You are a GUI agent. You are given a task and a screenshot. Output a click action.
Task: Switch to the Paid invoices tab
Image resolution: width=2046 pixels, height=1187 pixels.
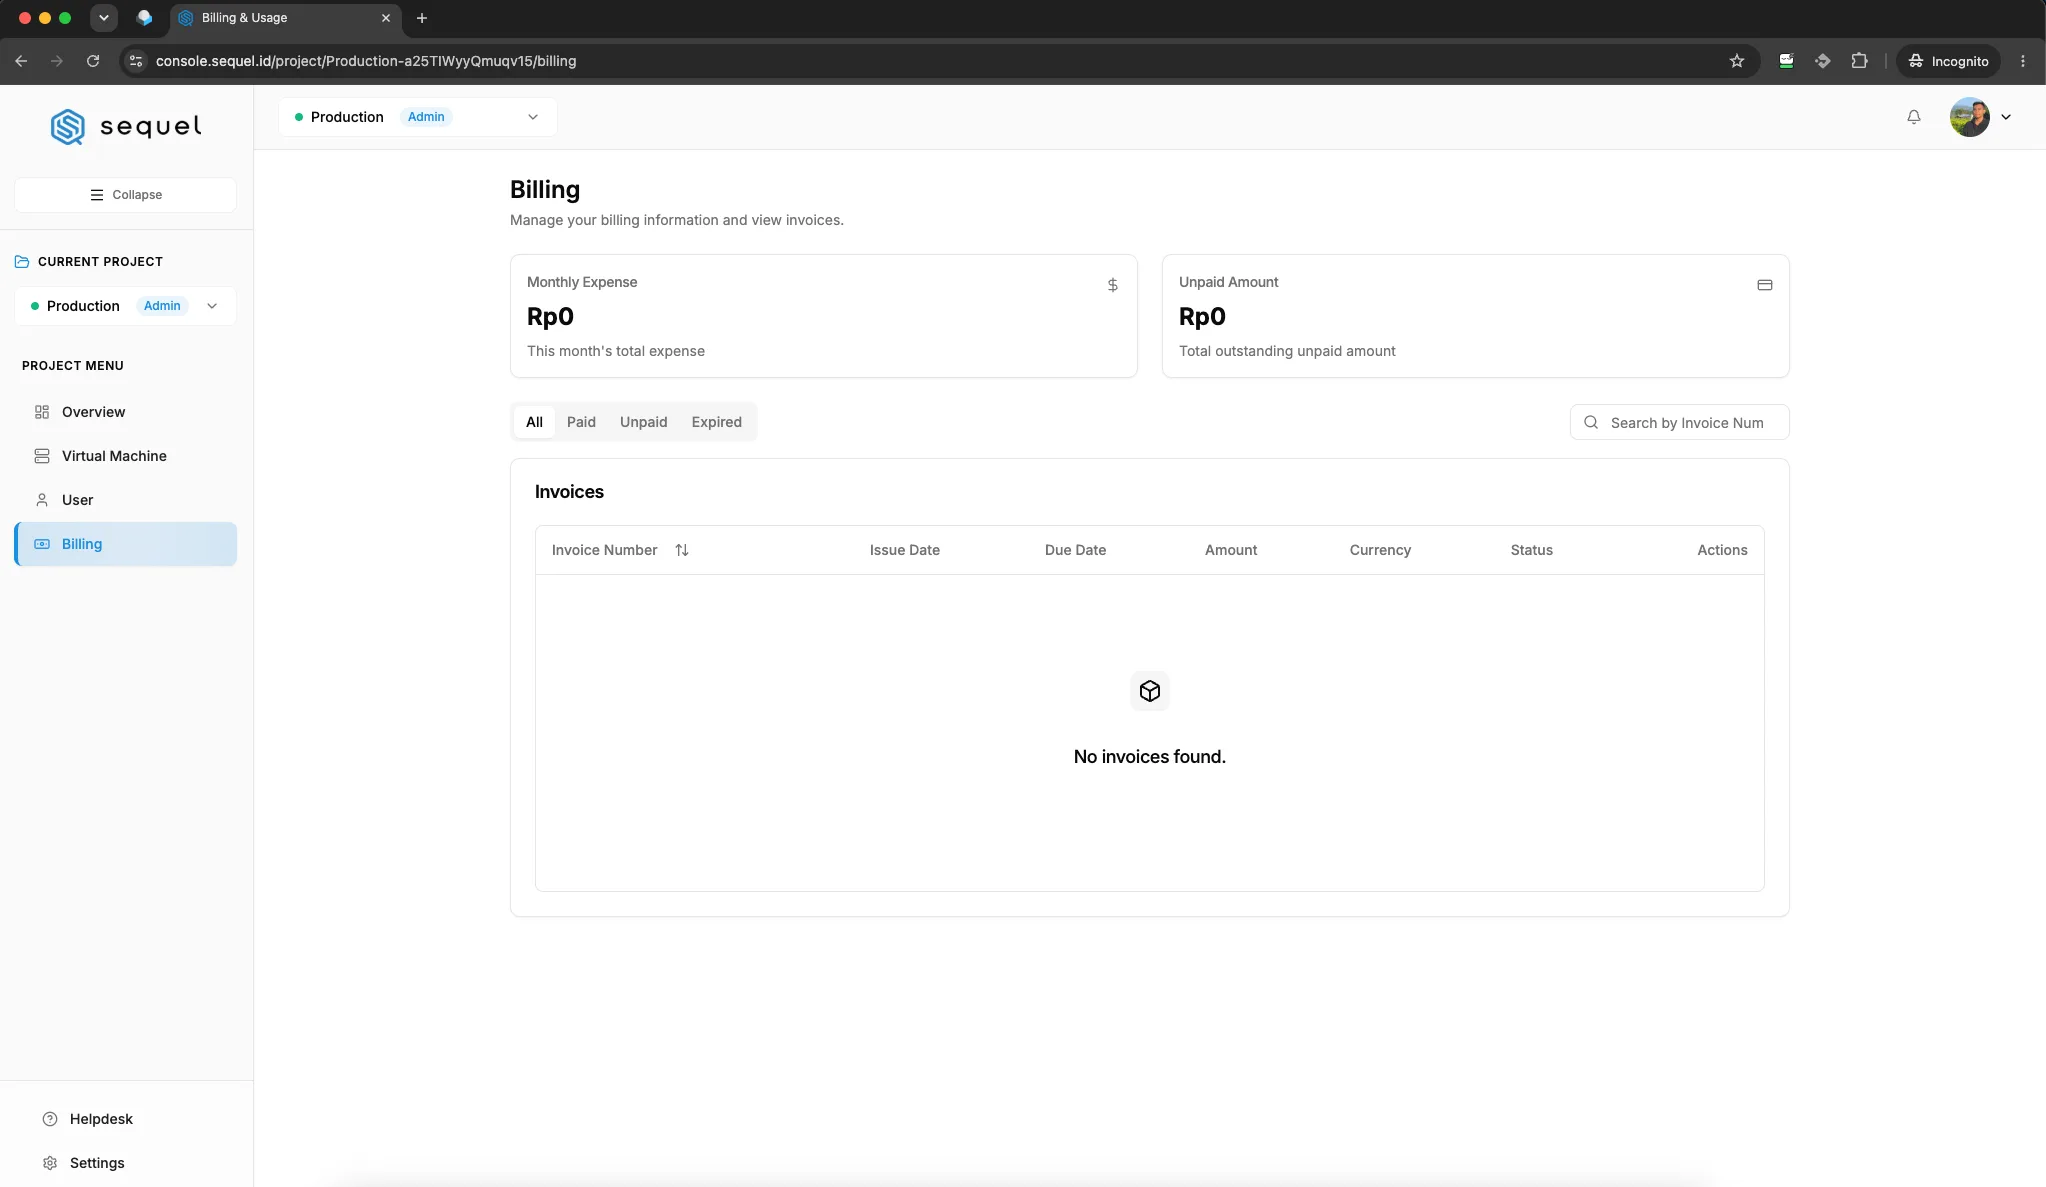pyautogui.click(x=581, y=422)
